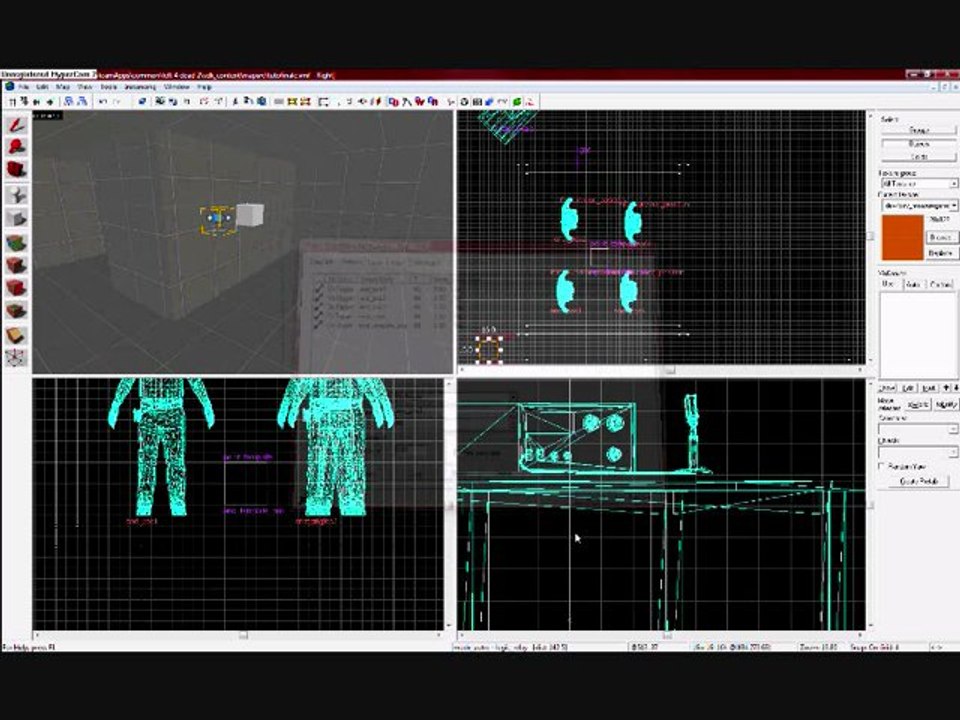Viewport: 960px width, 720px height.
Task: Select the Clipping tool
Action: 17,335
